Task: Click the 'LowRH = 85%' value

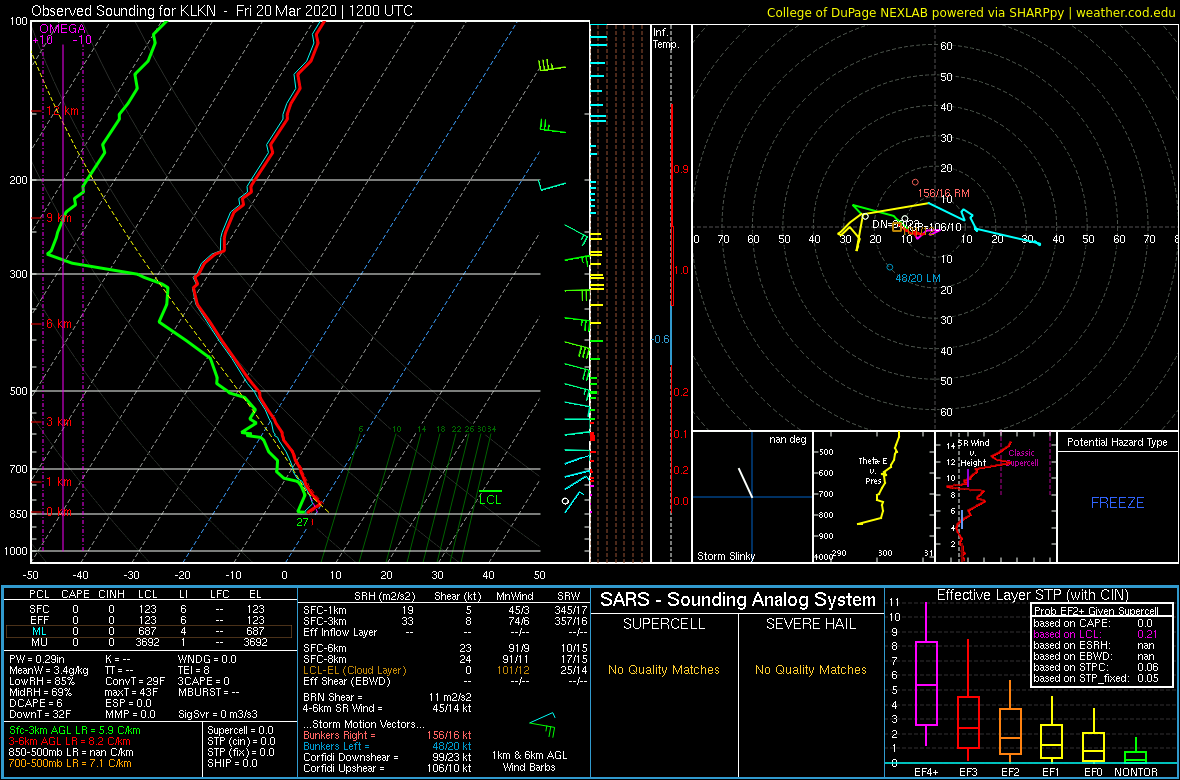Action: click(x=41, y=681)
